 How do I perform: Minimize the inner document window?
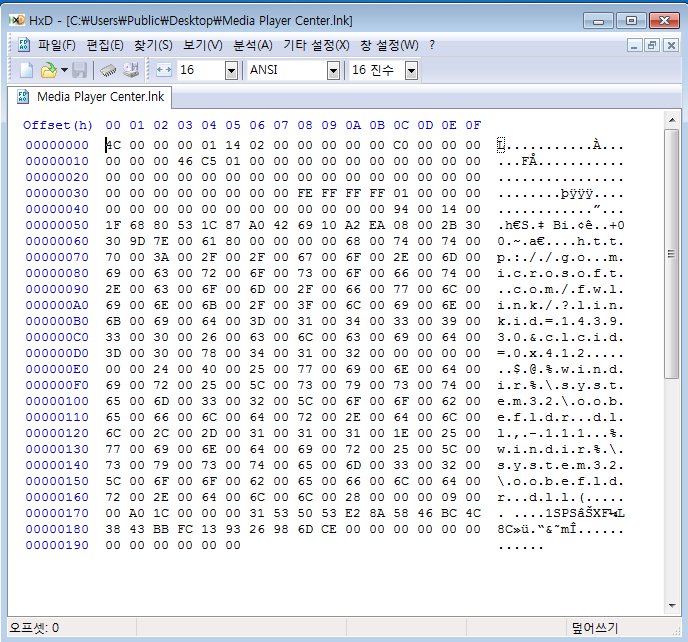[x=634, y=45]
